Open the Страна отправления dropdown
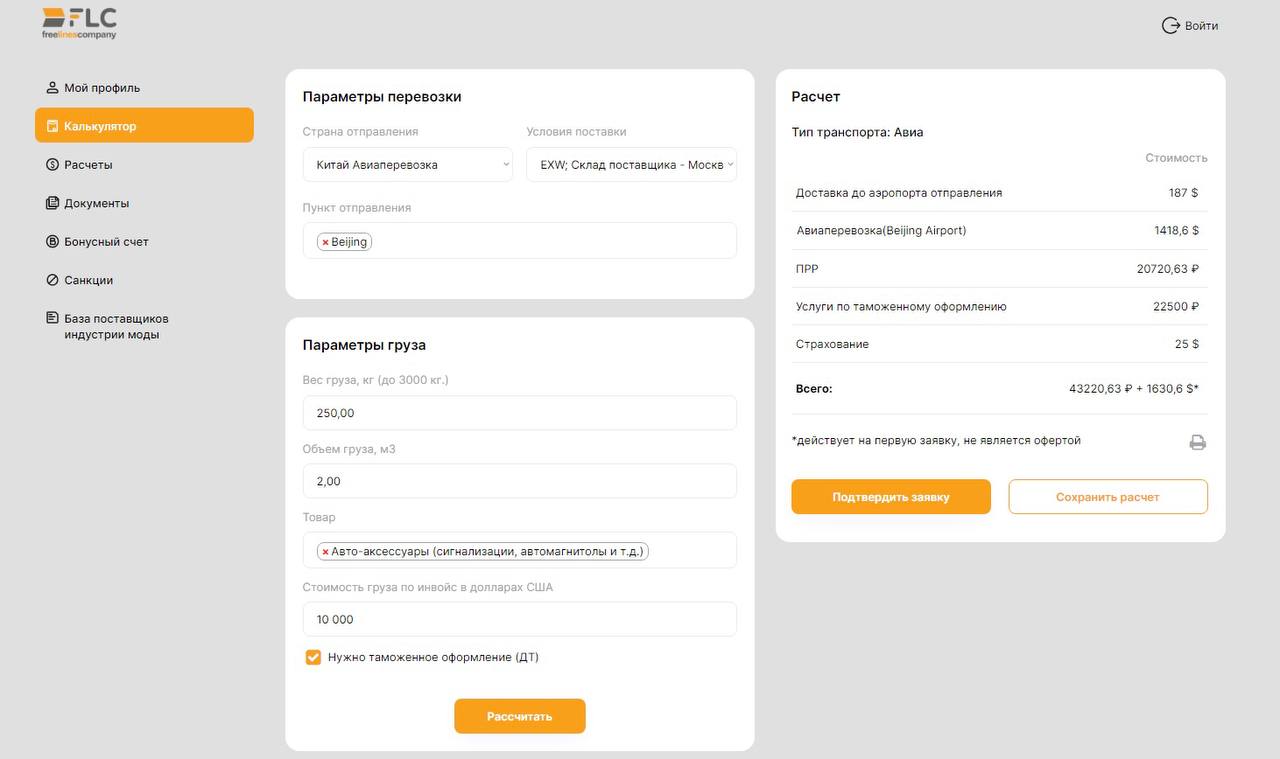1280x759 pixels. pos(407,165)
